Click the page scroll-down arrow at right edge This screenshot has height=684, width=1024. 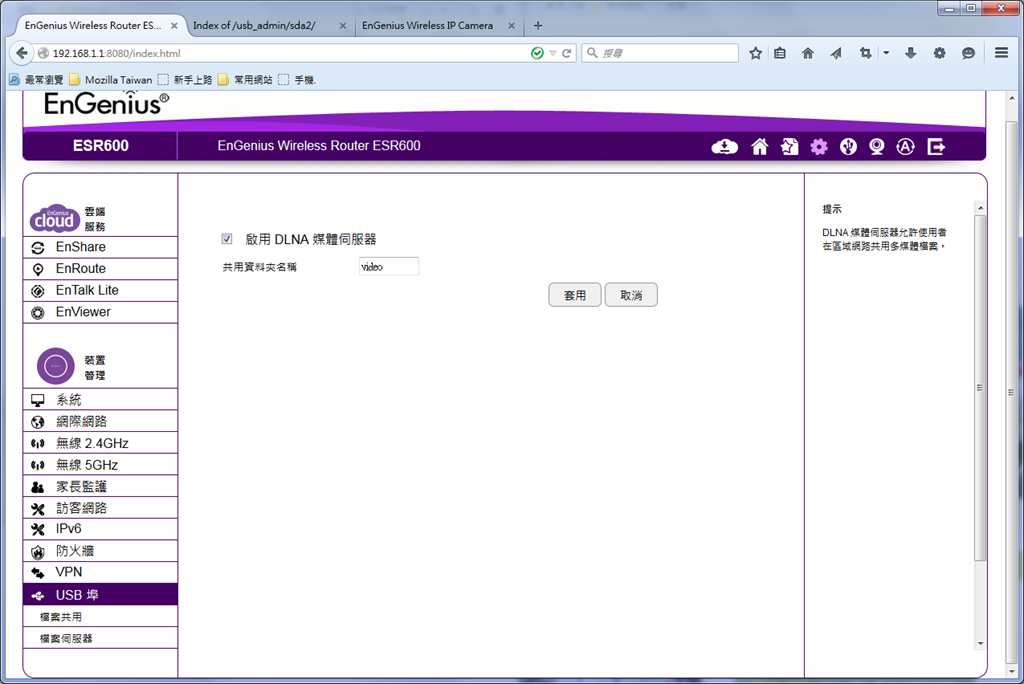1012,671
